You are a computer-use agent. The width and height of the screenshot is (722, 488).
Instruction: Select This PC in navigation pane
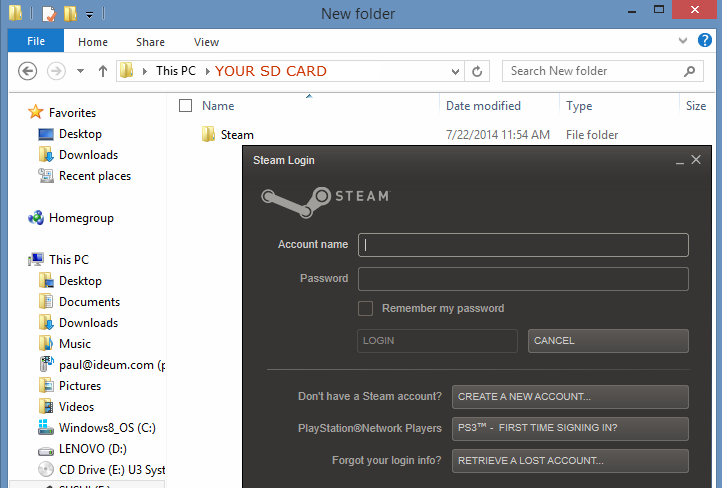tap(58, 260)
